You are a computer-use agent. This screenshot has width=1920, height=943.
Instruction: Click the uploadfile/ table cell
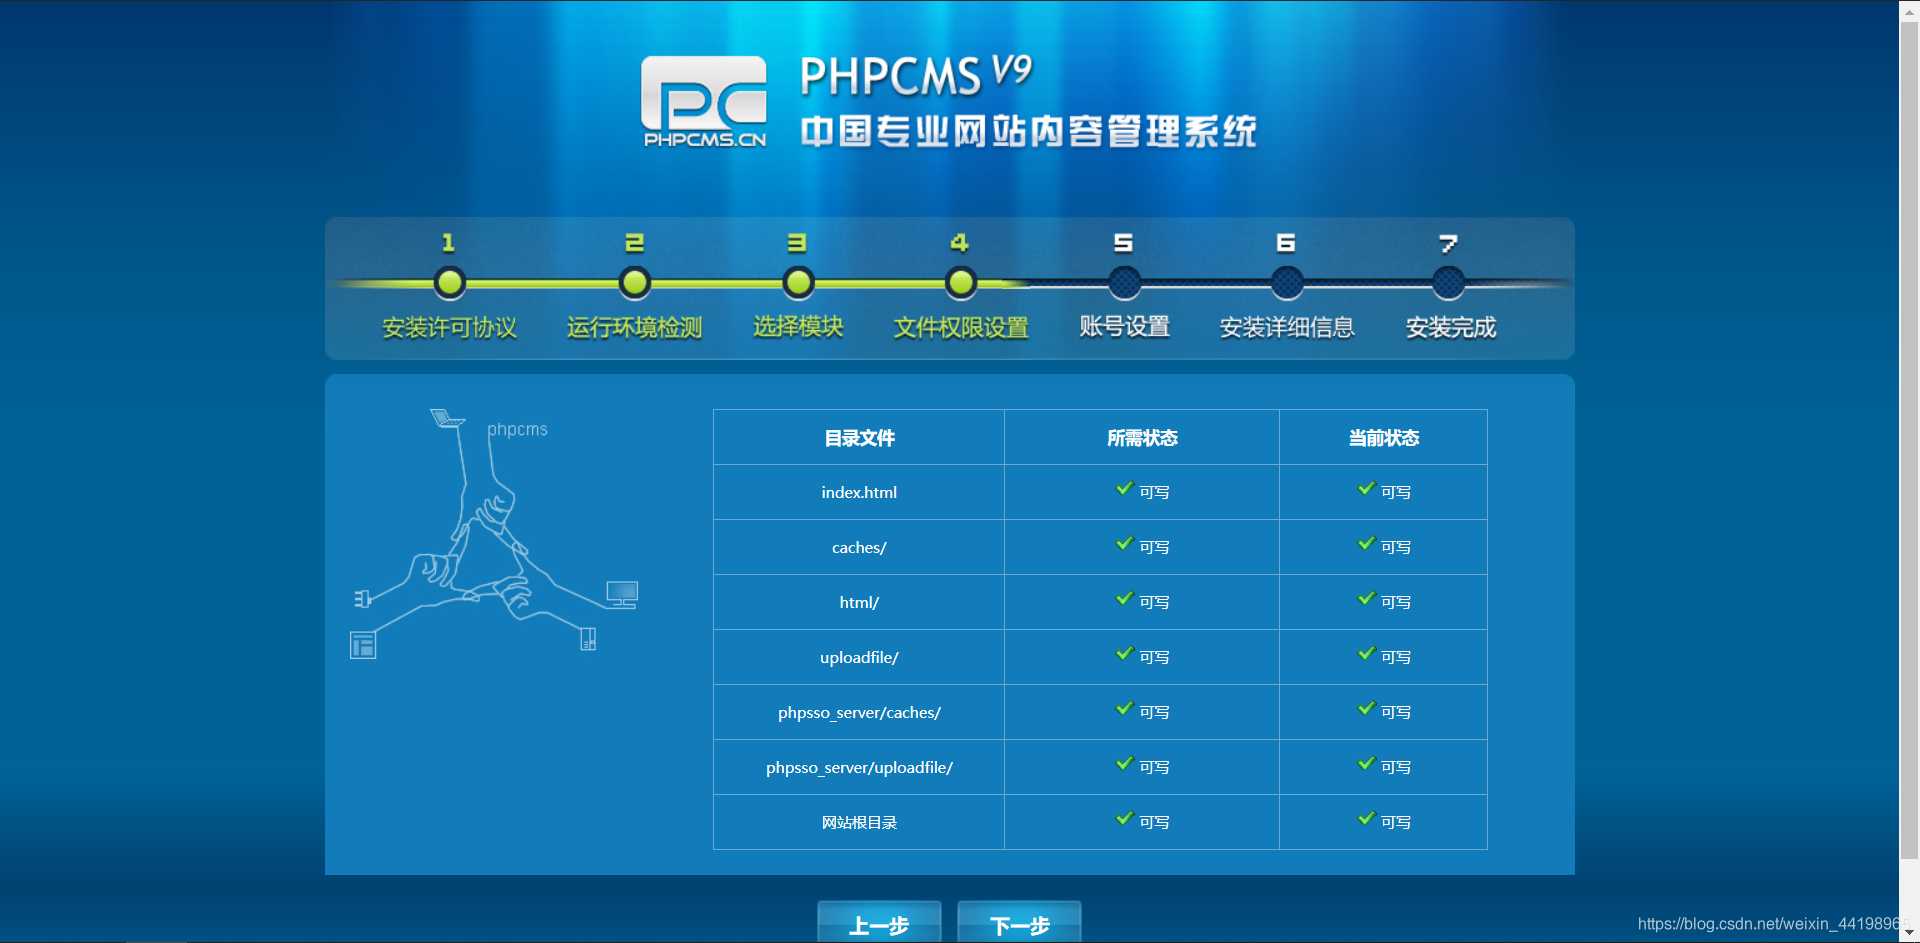(x=859, y=657)
